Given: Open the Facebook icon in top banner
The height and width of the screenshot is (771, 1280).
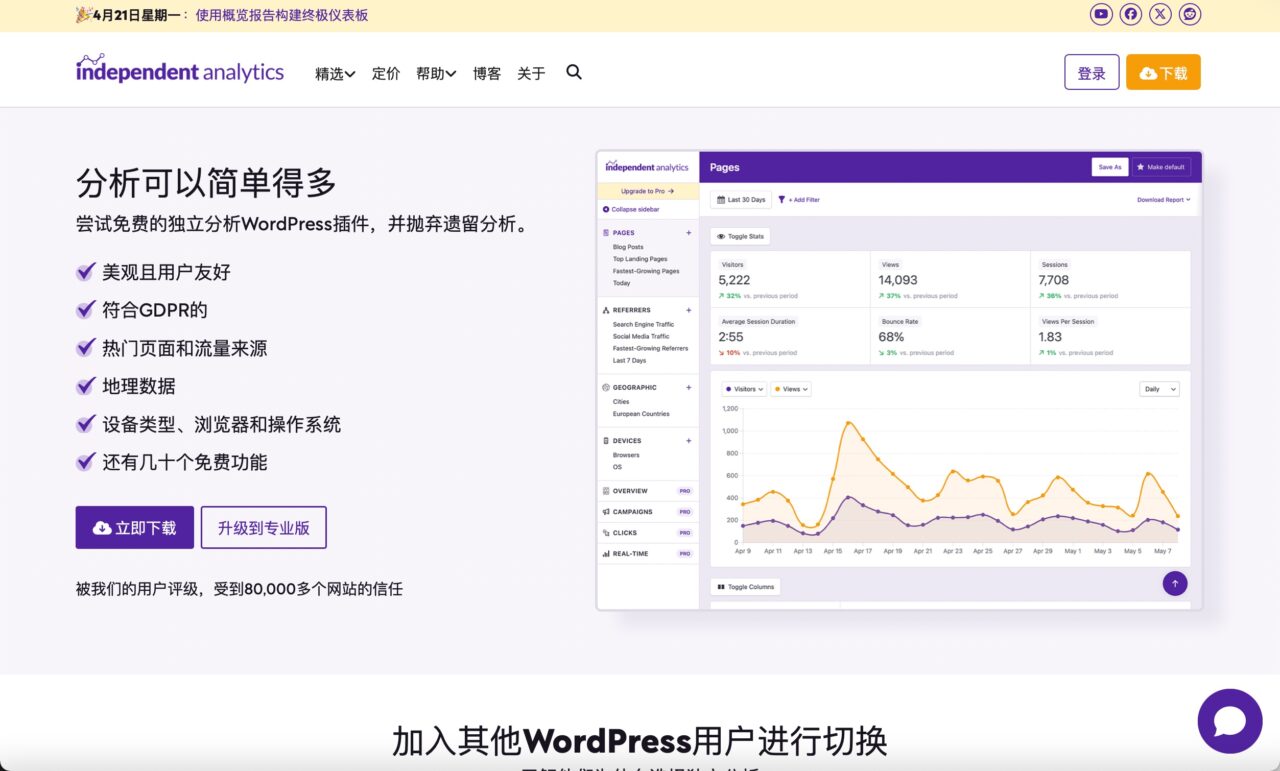Looking at the screenshot, I should tap(1131, 14).
